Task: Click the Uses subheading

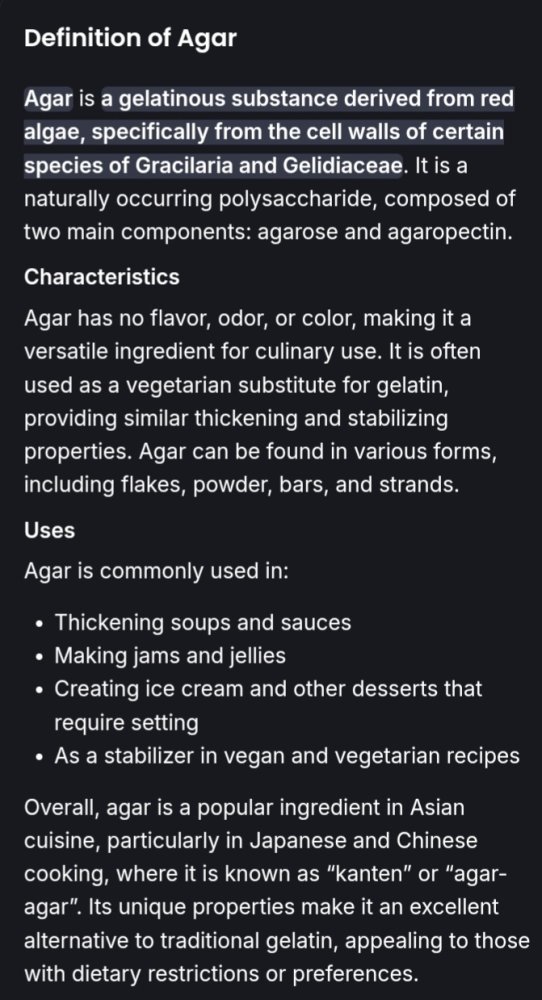Action: [50, 530]
